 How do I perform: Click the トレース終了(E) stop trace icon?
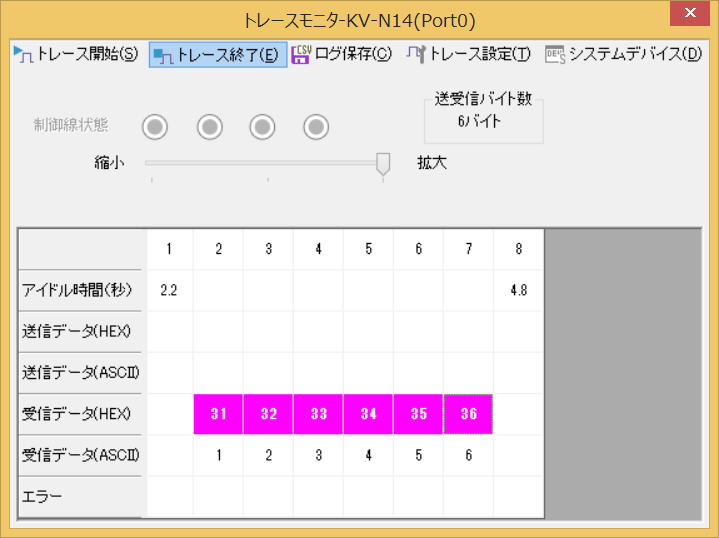tap(163, 55)
